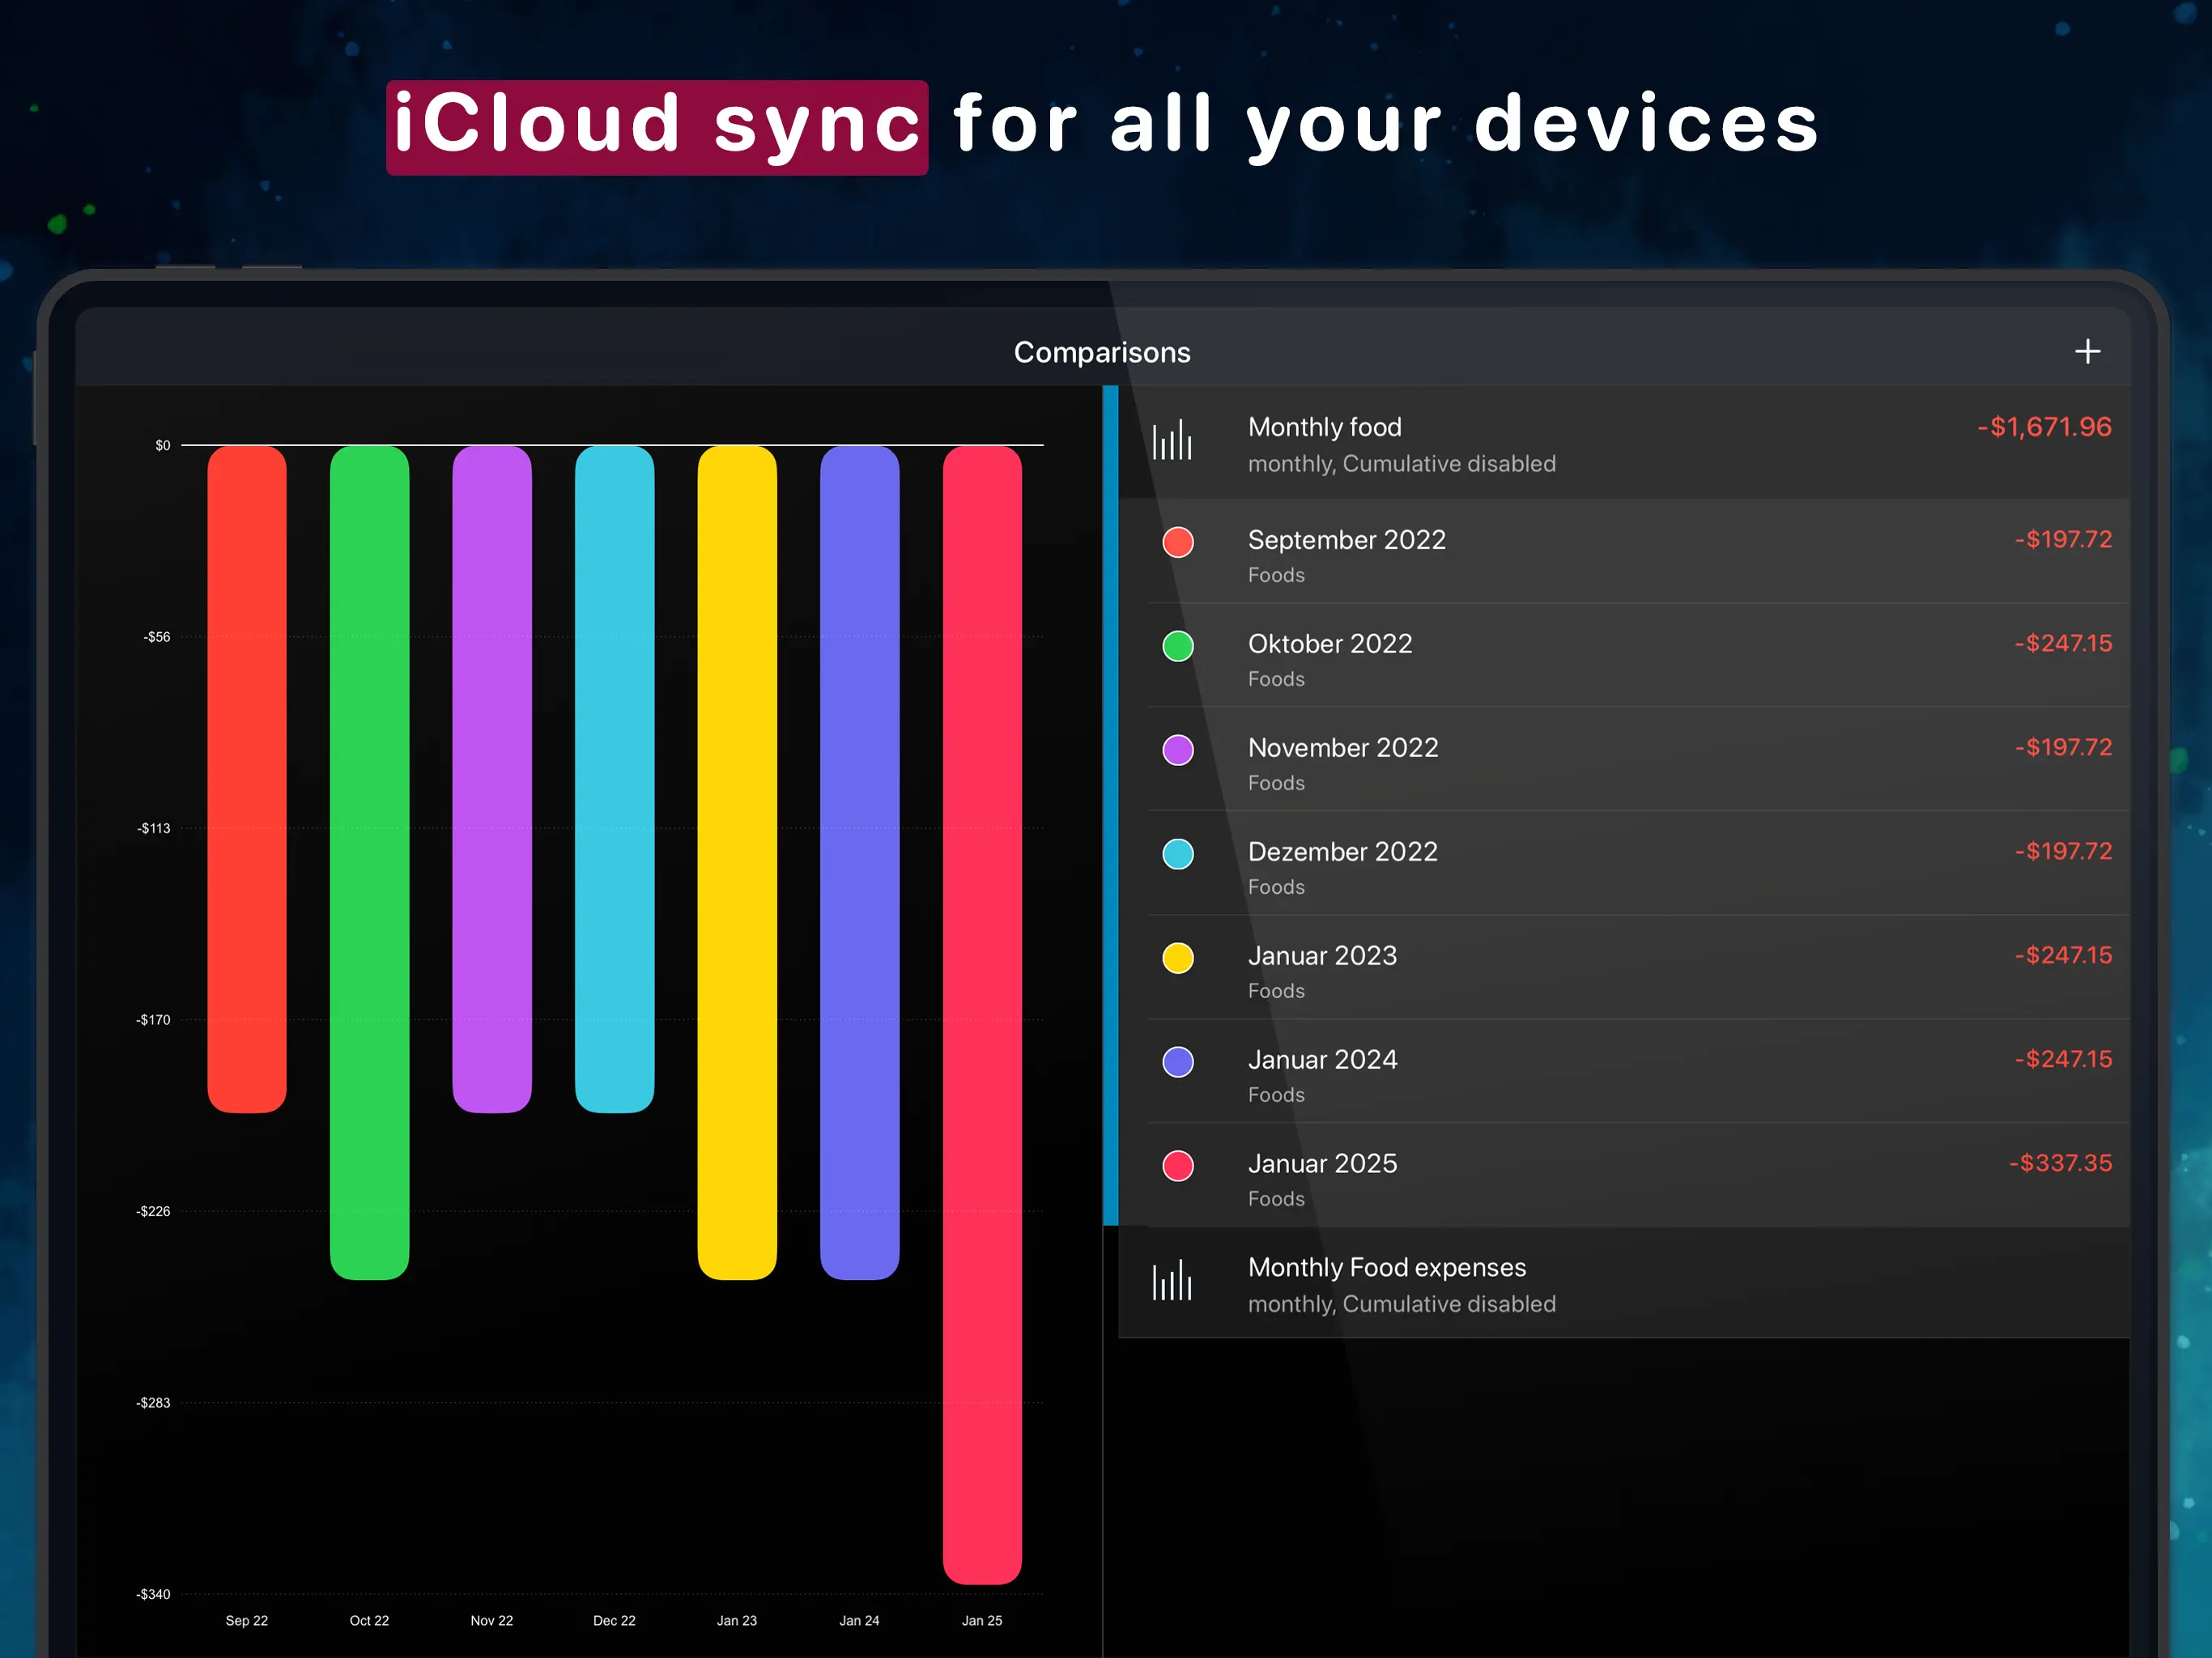Select the Oktober 2022 amount -$247.15
The image size is (2212, 1658).
pyautogui.click(x=2062, y=644)
